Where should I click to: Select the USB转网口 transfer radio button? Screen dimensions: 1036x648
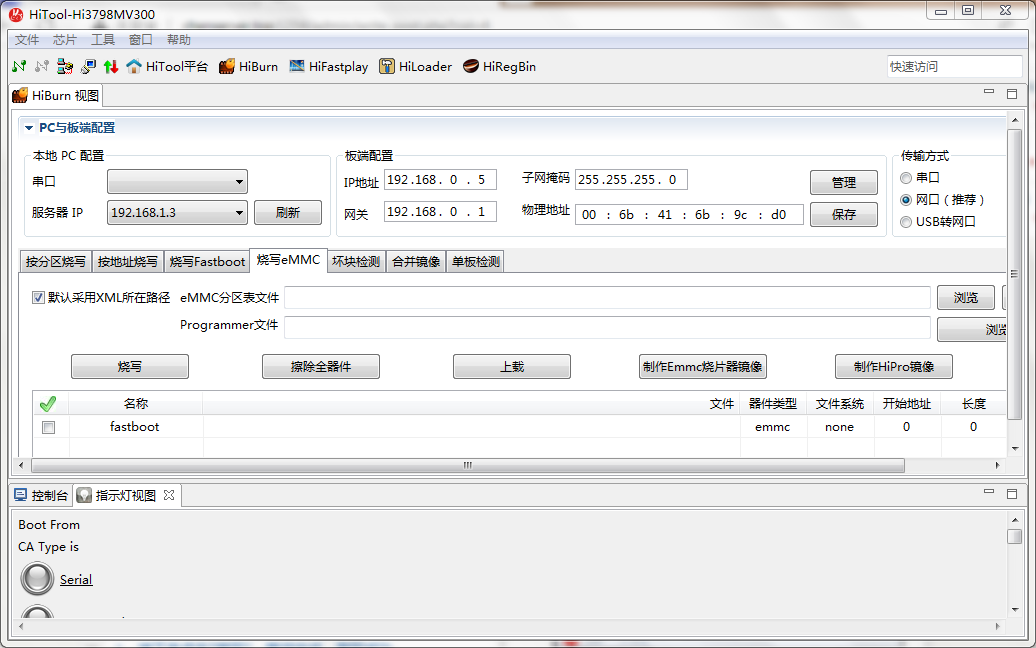coord(906,222)
